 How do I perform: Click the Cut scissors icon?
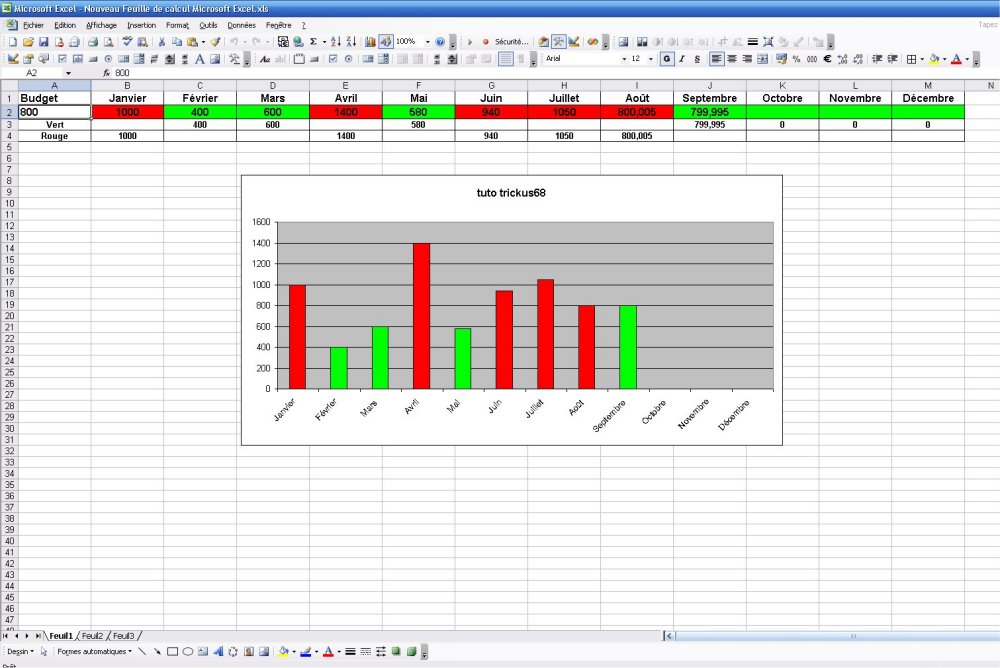tap(161, 42)
